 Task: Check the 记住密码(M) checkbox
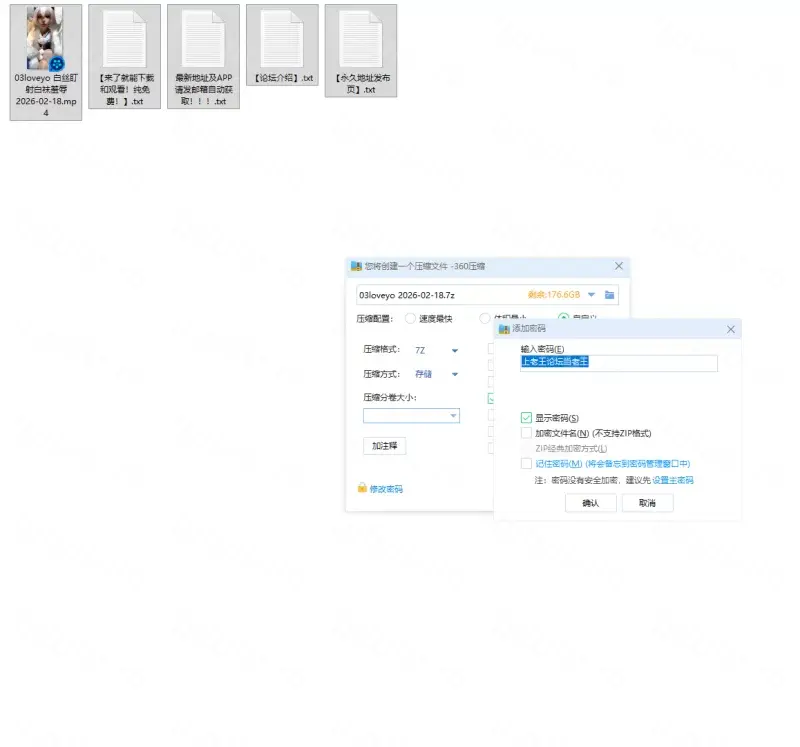pos(526,463)
